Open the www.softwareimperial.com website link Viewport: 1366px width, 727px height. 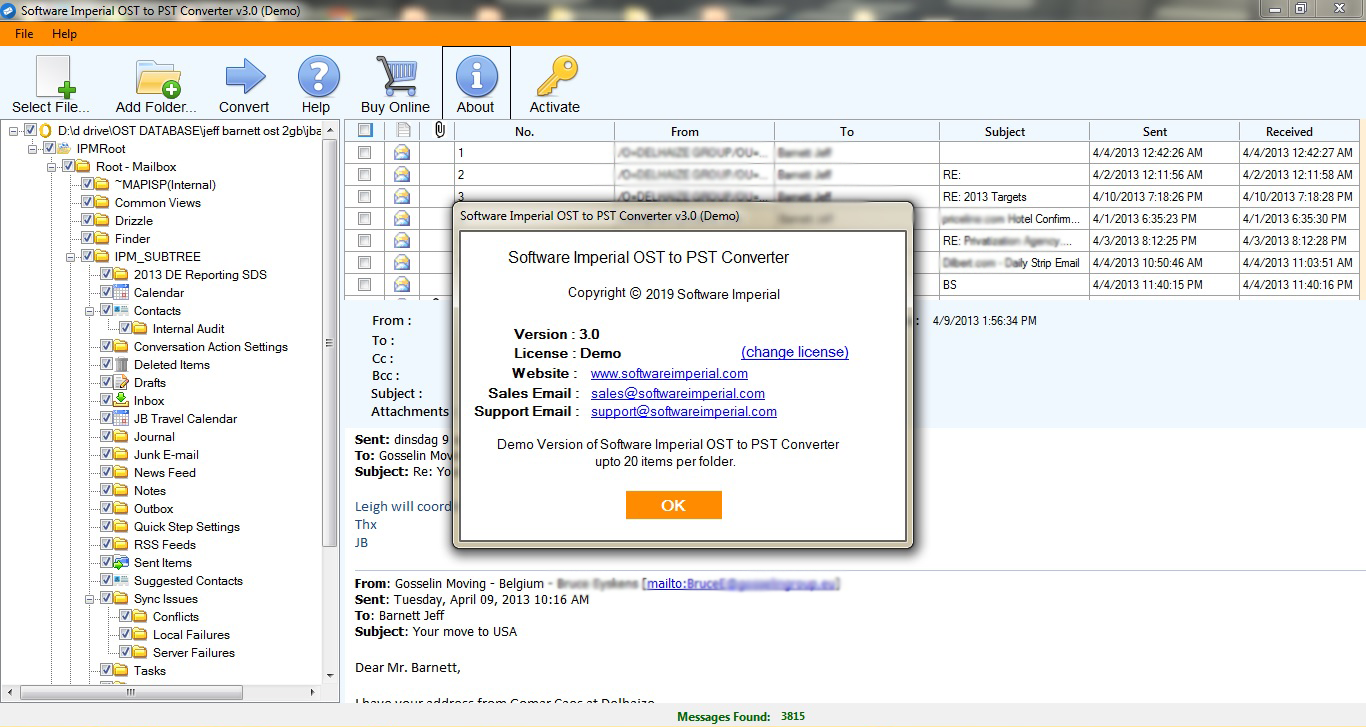669,373
